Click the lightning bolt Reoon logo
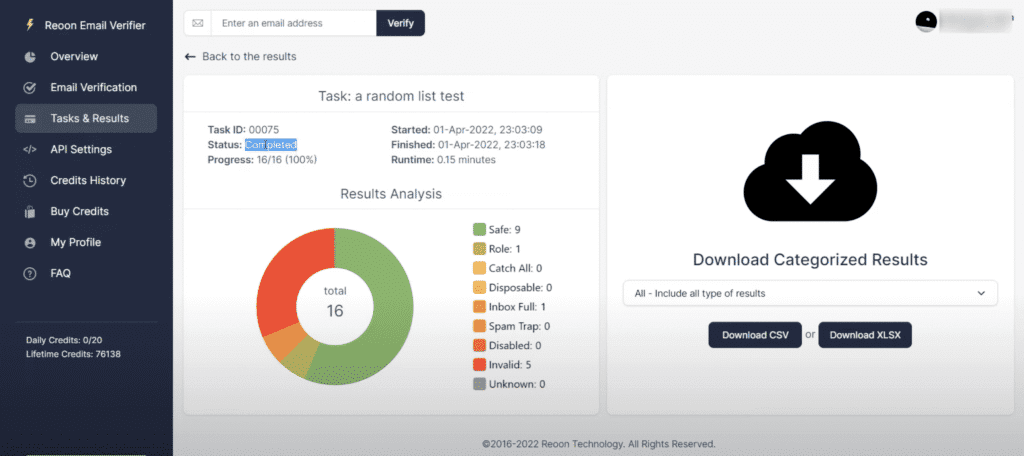The image size is (1024, 456). tap(30, 23)
